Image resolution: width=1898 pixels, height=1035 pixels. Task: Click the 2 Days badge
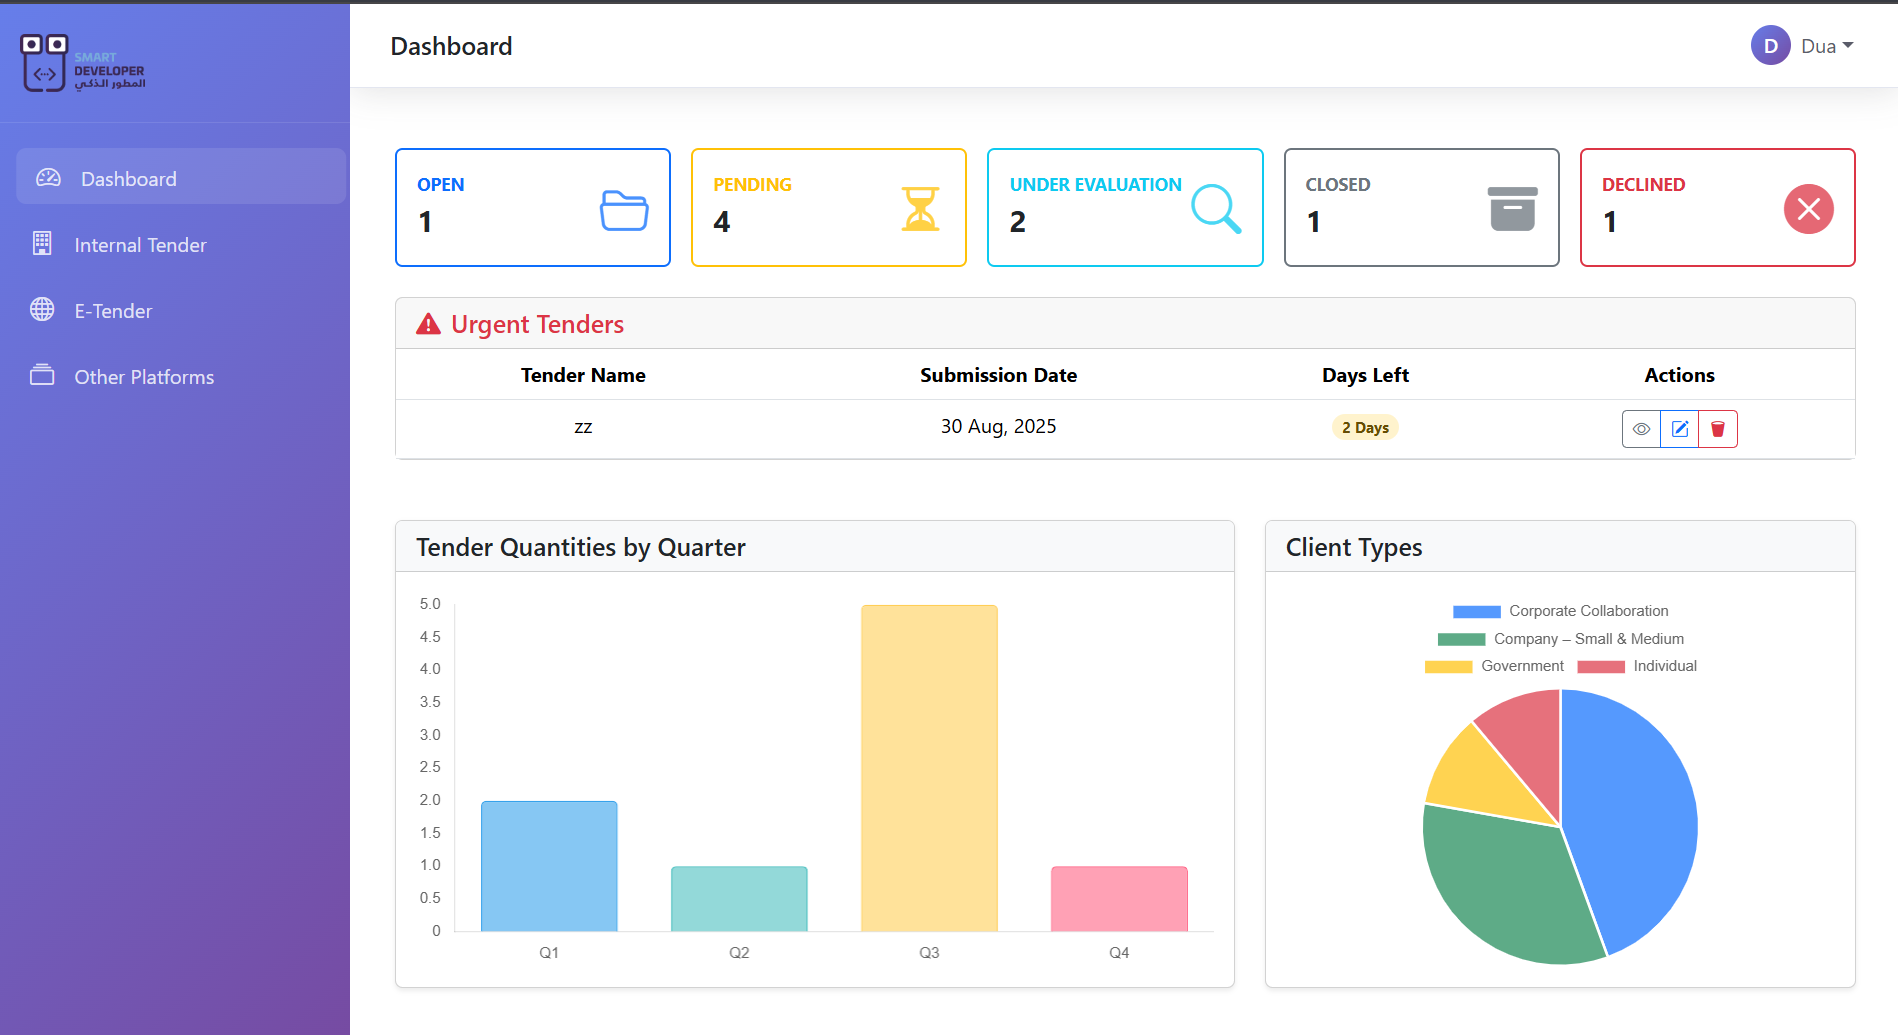[x=1365, y=427]
